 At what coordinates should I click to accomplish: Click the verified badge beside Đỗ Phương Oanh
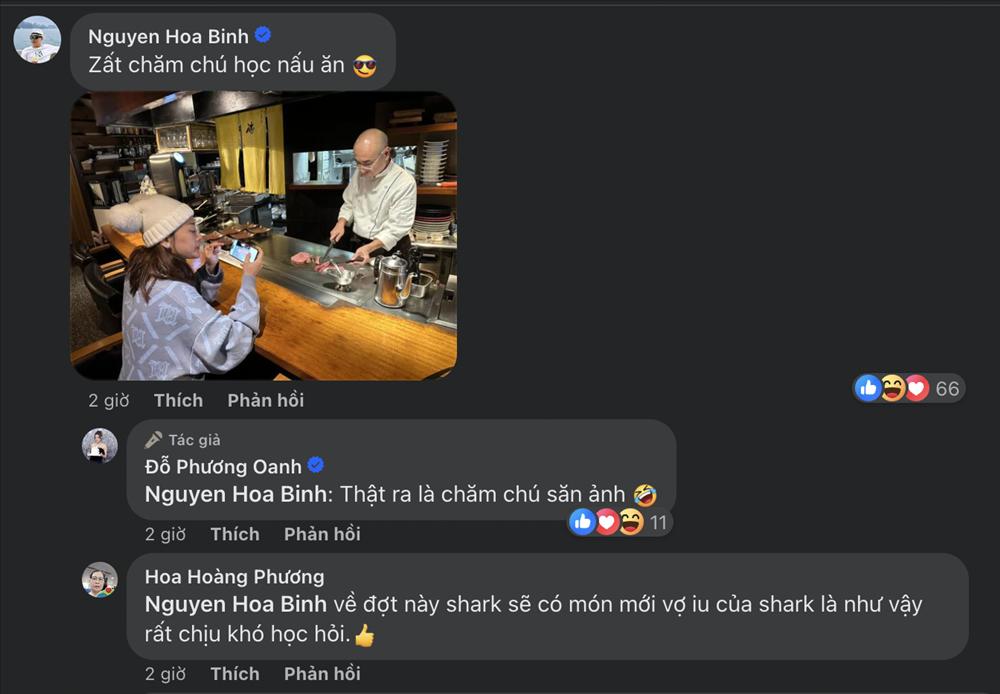pyautogui.click(x=315, y=465)
